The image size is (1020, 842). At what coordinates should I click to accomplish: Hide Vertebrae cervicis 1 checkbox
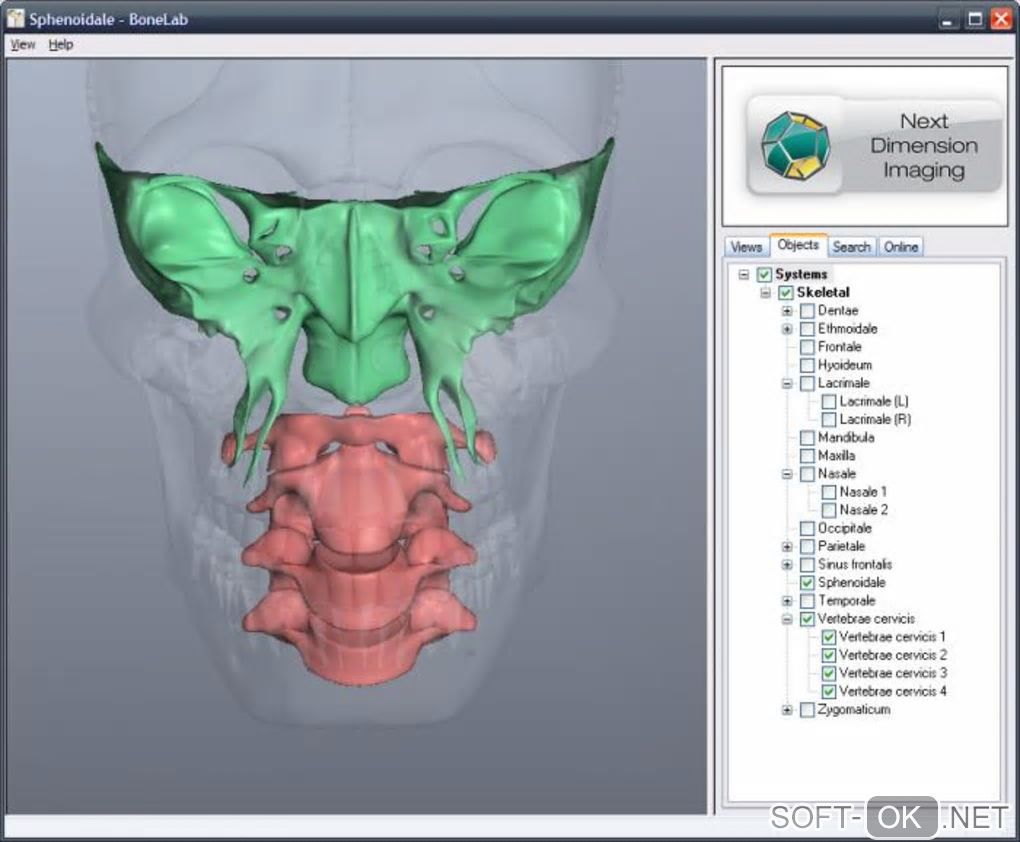pyautogui.click(x=828, y=637)
